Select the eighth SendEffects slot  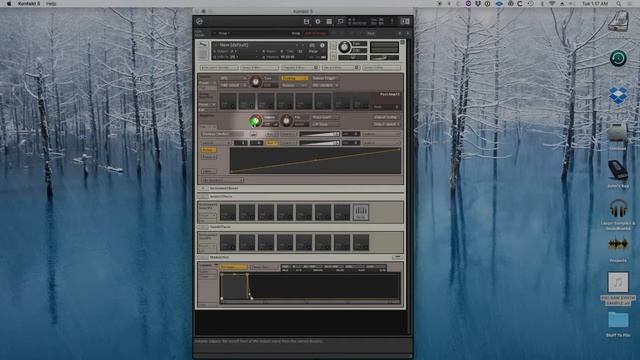(360, 242)
